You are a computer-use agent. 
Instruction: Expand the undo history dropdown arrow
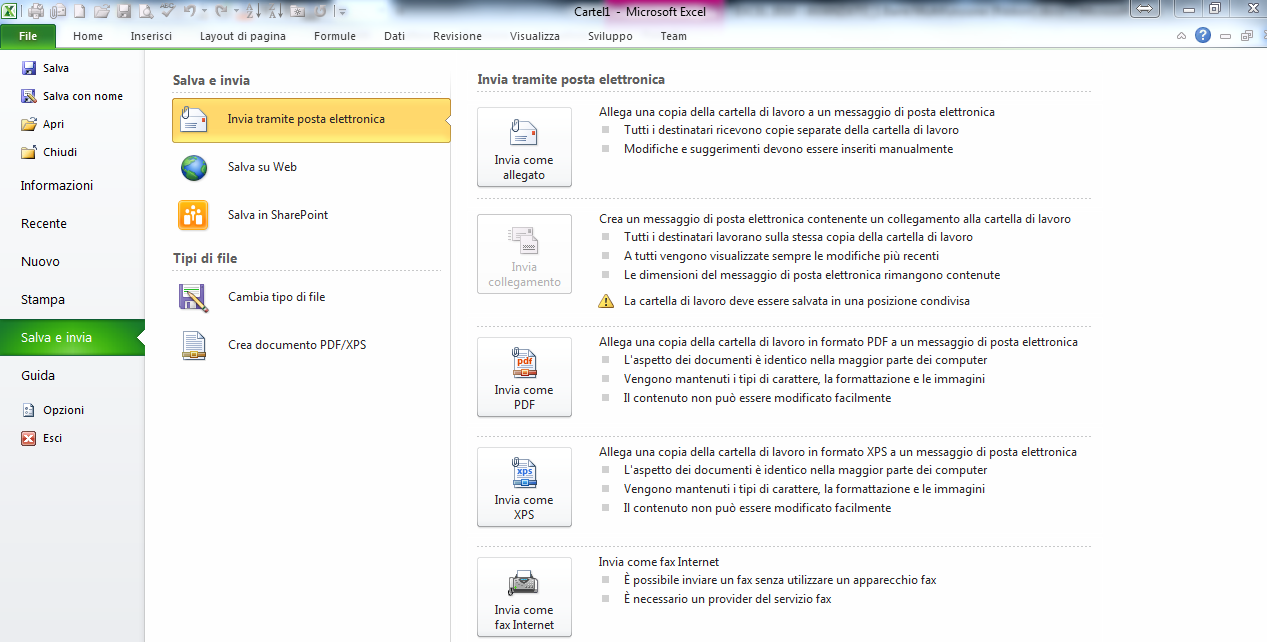(x=204, y=11)
